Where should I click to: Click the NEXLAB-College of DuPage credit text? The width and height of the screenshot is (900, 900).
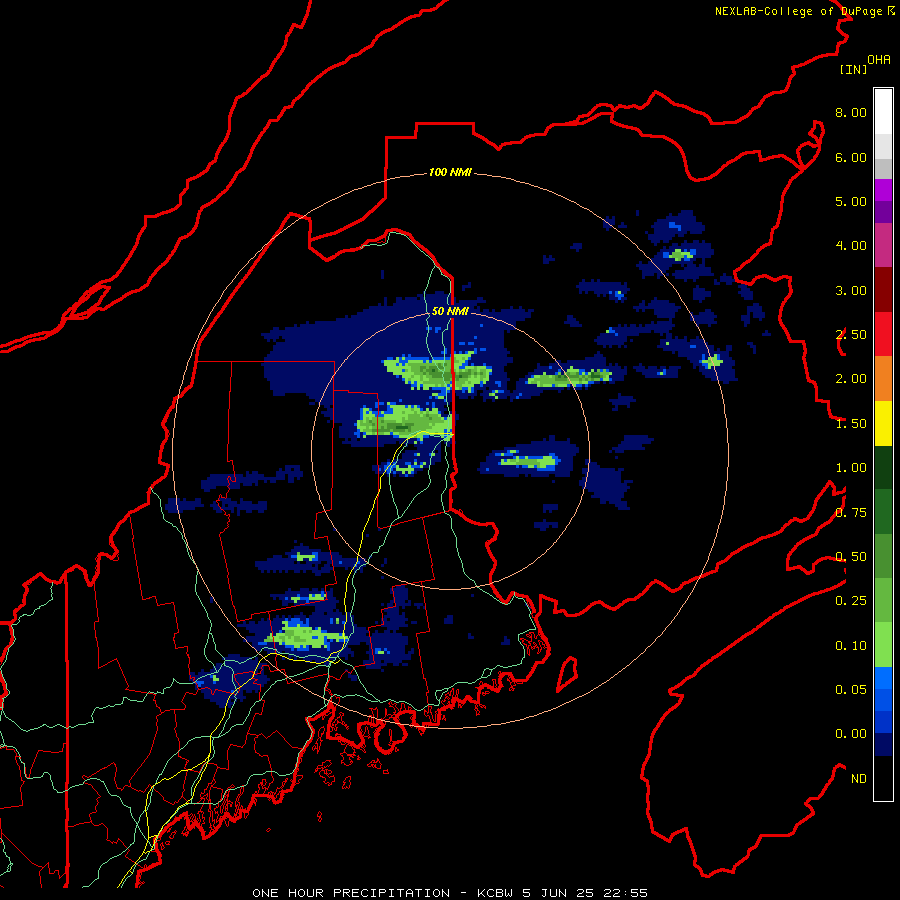[x=805, y=11]
